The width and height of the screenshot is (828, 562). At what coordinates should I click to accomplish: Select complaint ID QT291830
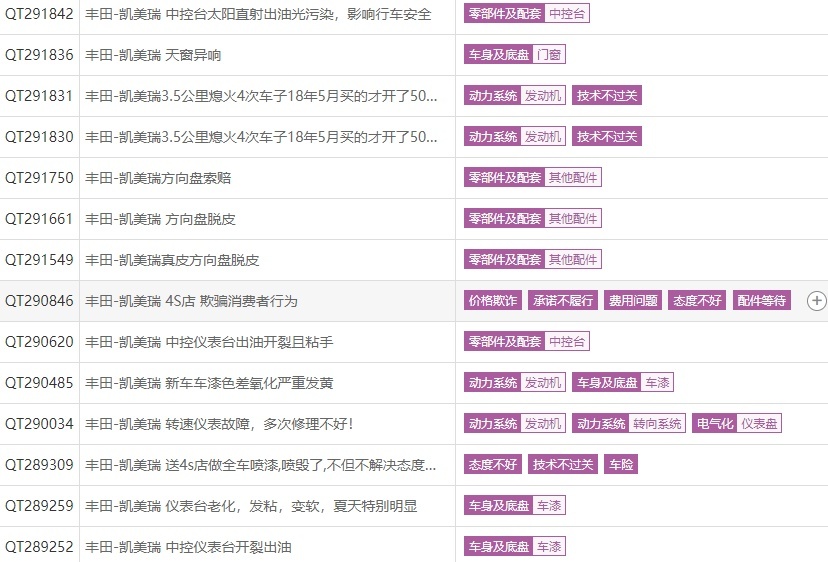tap(39, 137)
